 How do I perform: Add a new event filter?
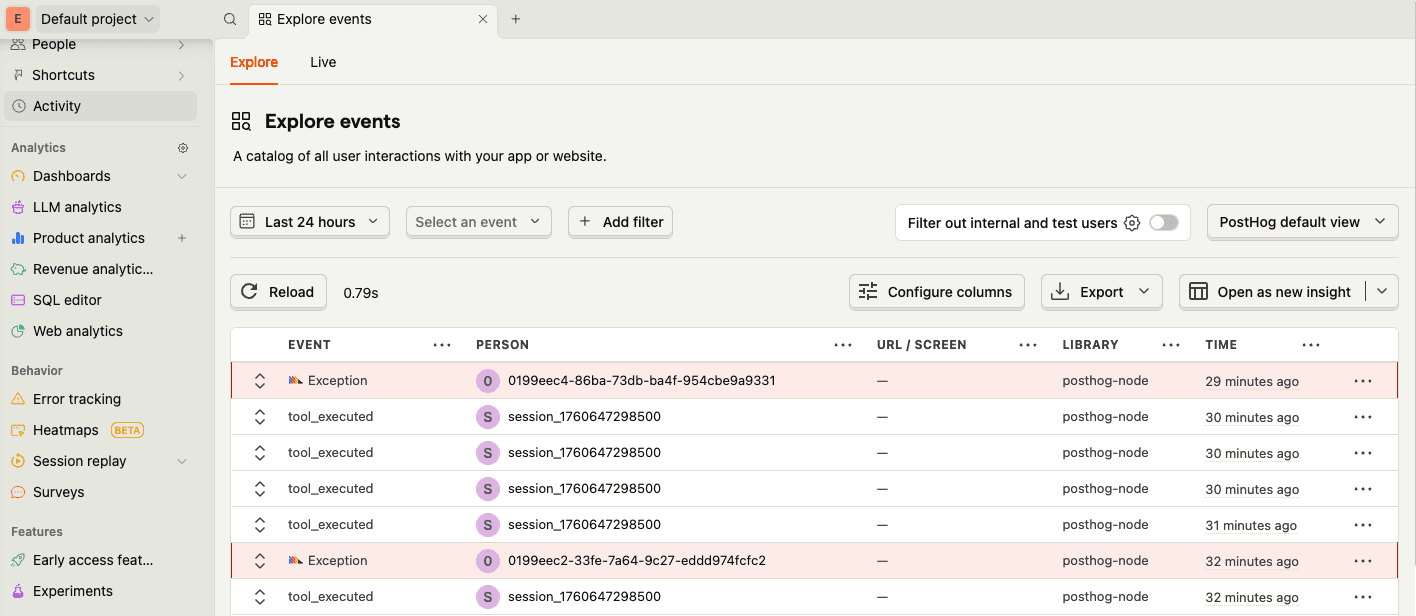(x=620, y=221)
